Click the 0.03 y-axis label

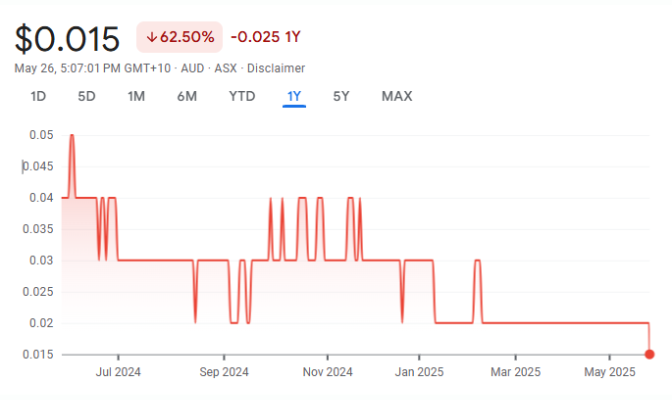tap(42, 260)
